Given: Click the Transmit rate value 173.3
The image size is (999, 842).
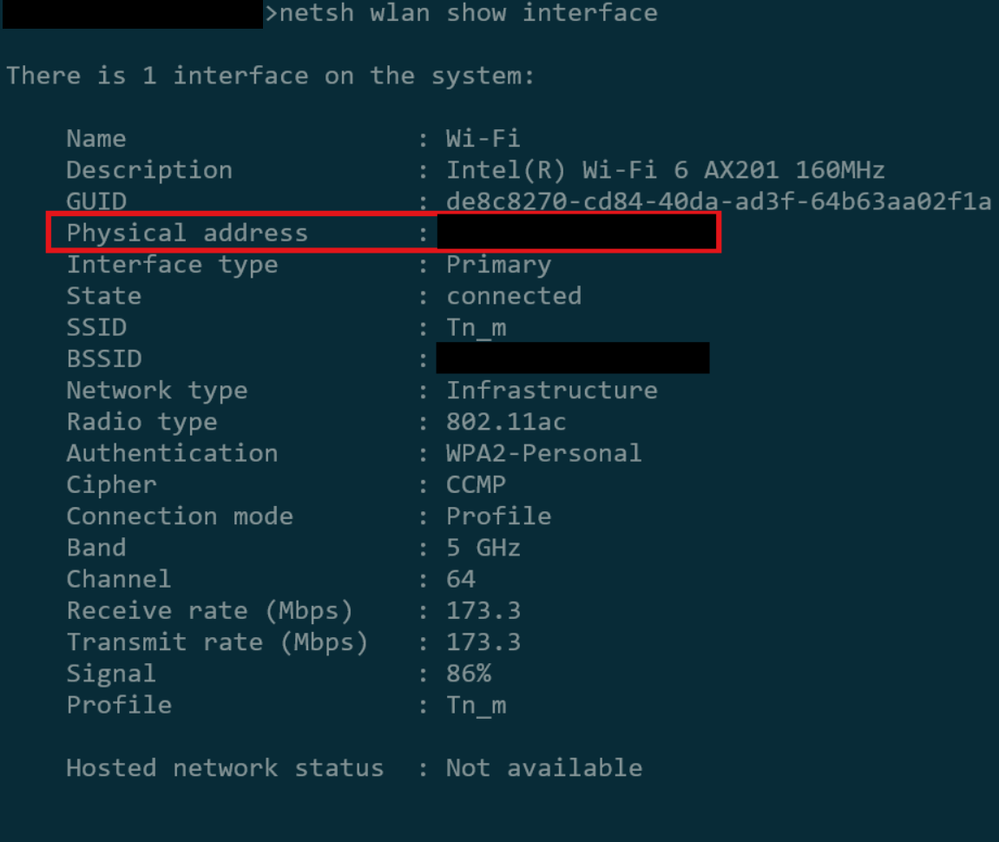Looking at the screenshot, I should point(484,642).
